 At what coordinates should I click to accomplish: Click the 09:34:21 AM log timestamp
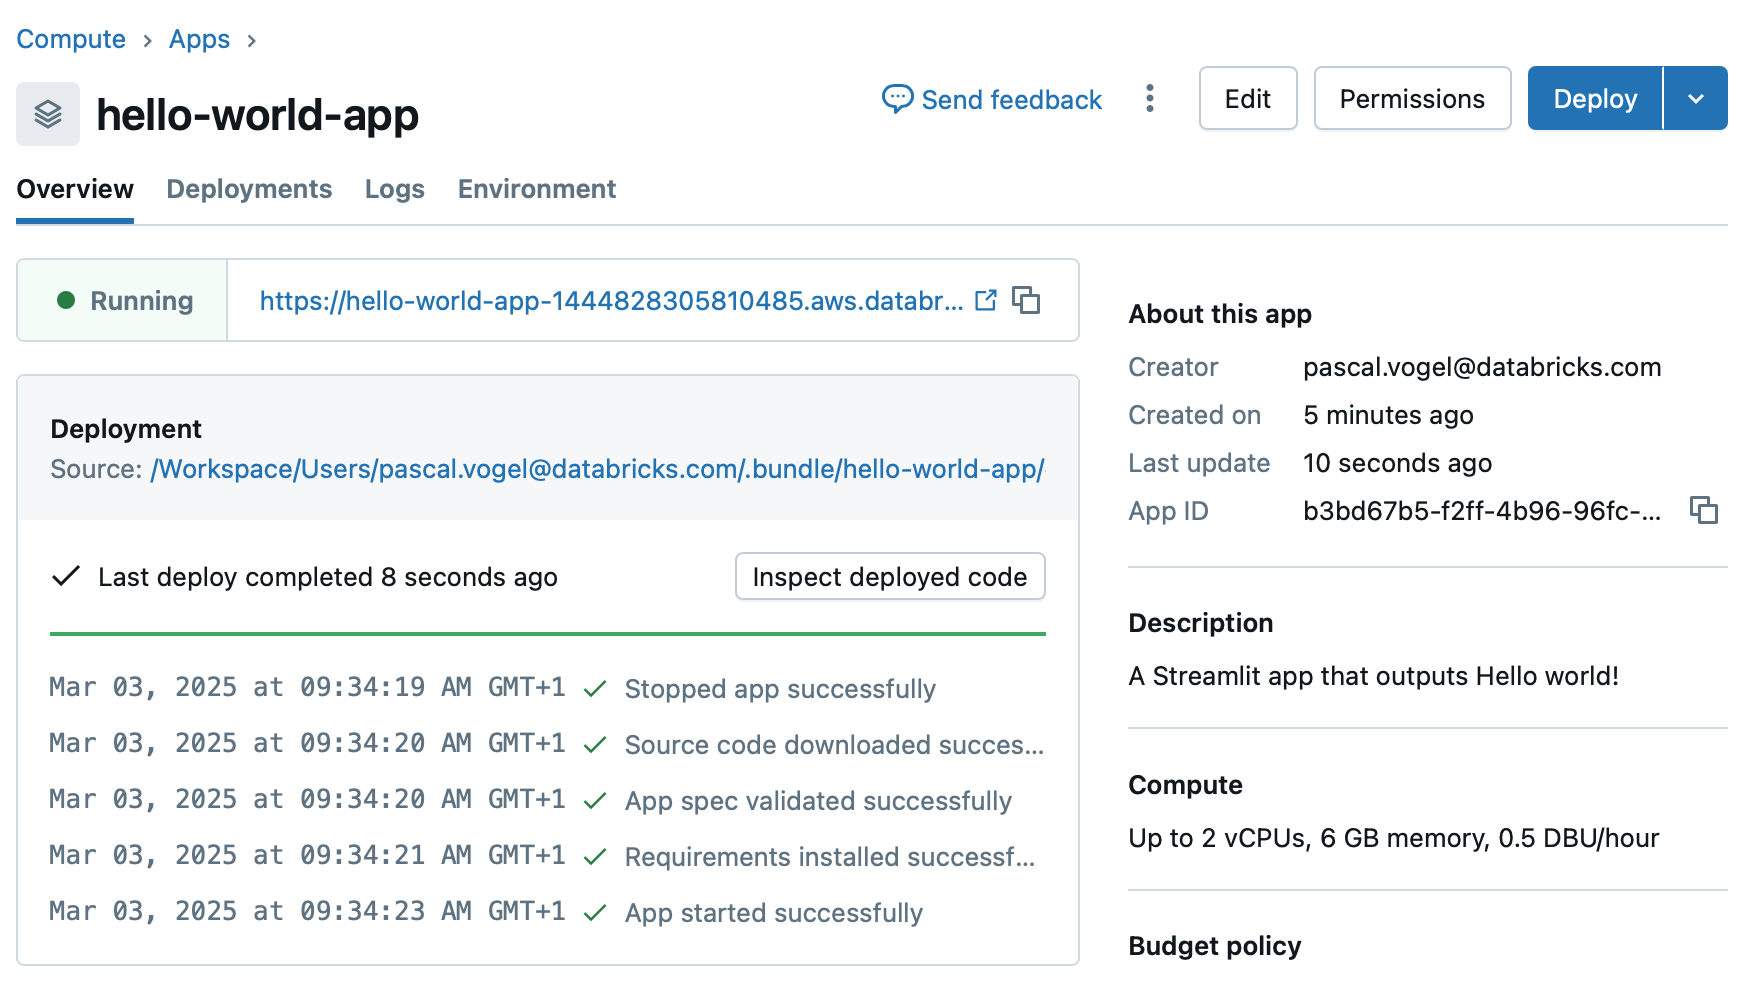click(x=307, y=855)
